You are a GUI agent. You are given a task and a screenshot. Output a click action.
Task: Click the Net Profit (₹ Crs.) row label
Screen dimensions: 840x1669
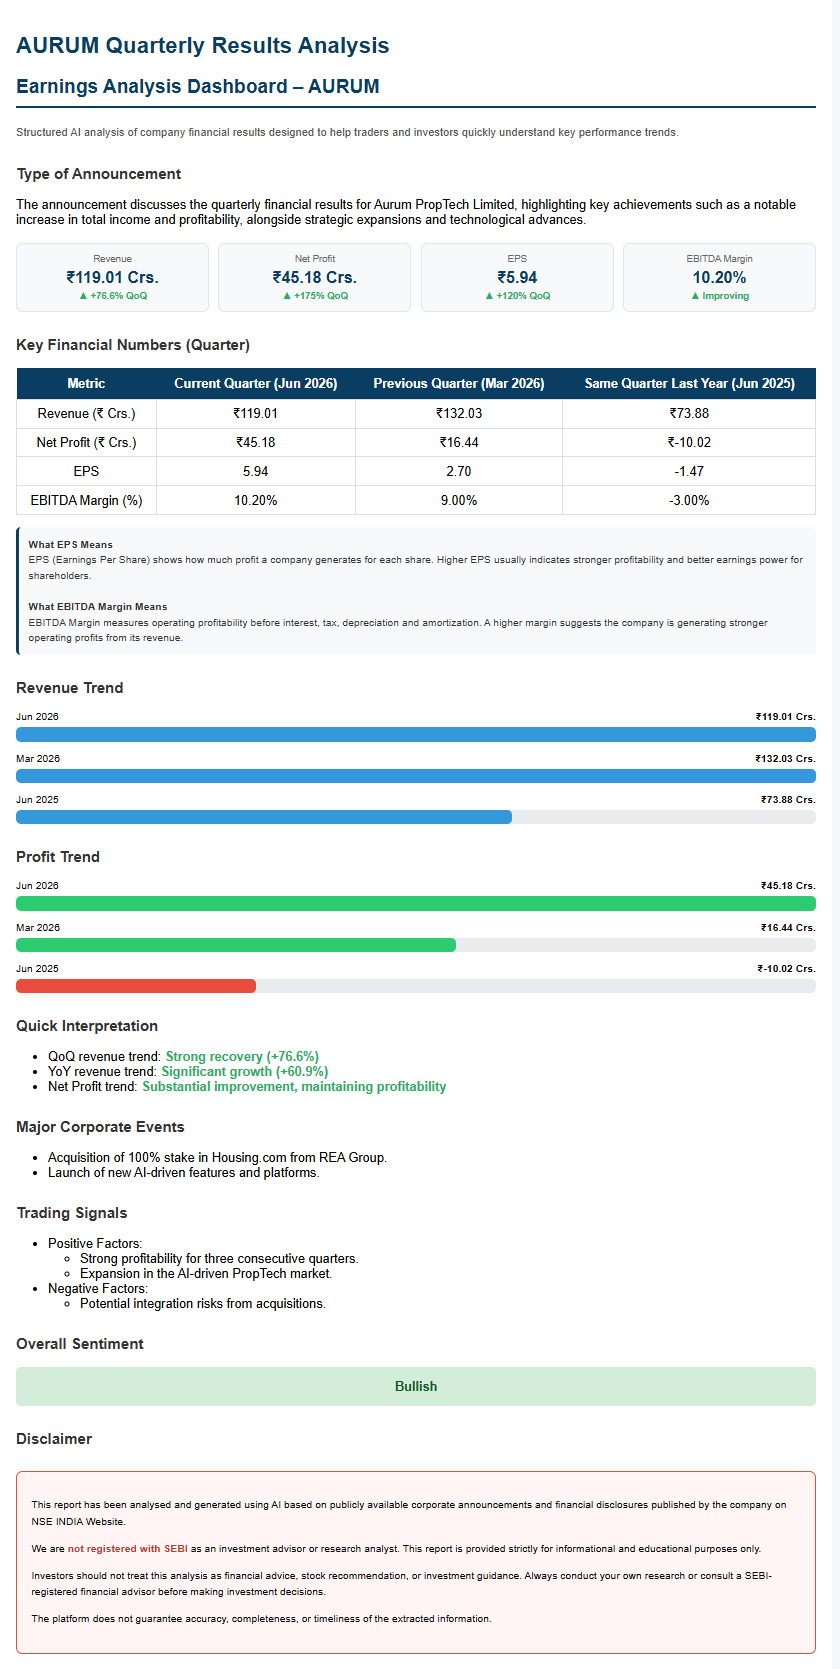[x=86, y=443]
